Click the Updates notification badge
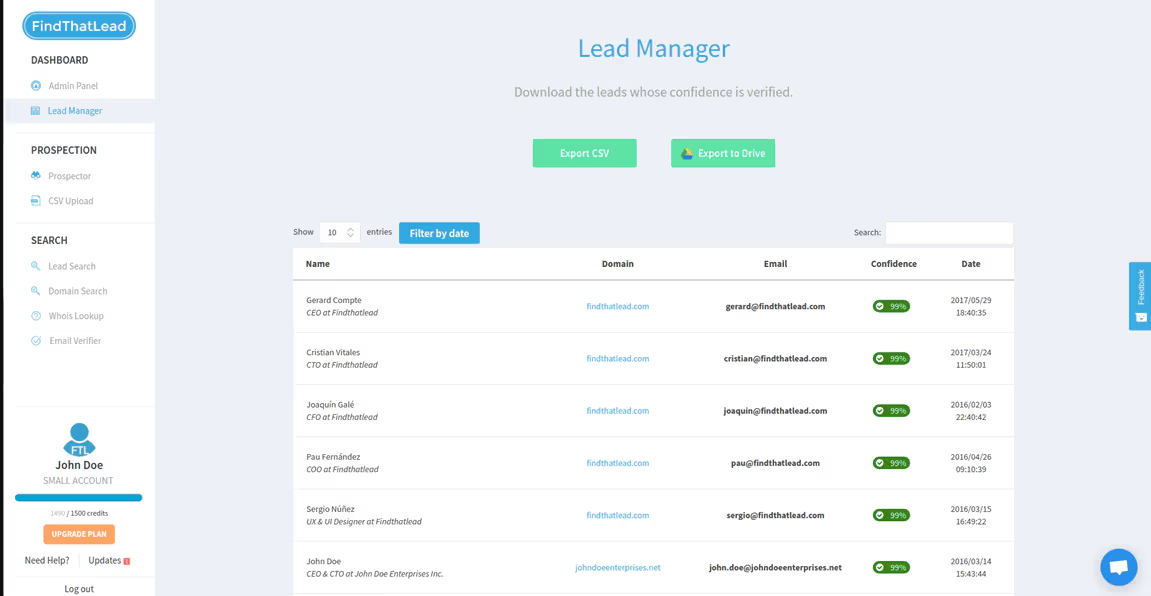Viewport: 1151px width, 596px height. tap(127, 562)
